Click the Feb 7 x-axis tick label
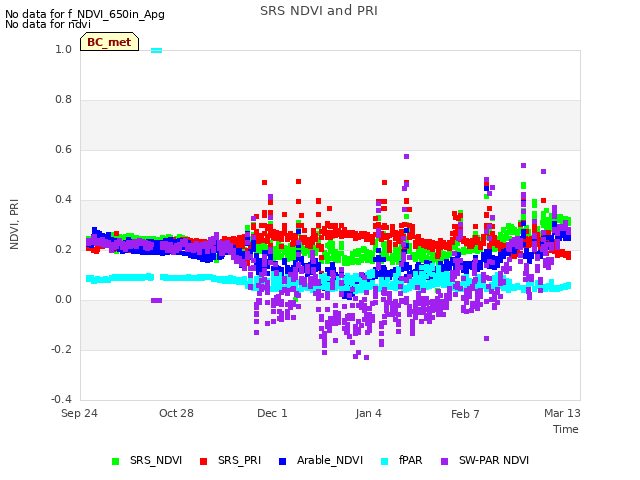This screenshot has width=640, height=480. tap(465, 414)
